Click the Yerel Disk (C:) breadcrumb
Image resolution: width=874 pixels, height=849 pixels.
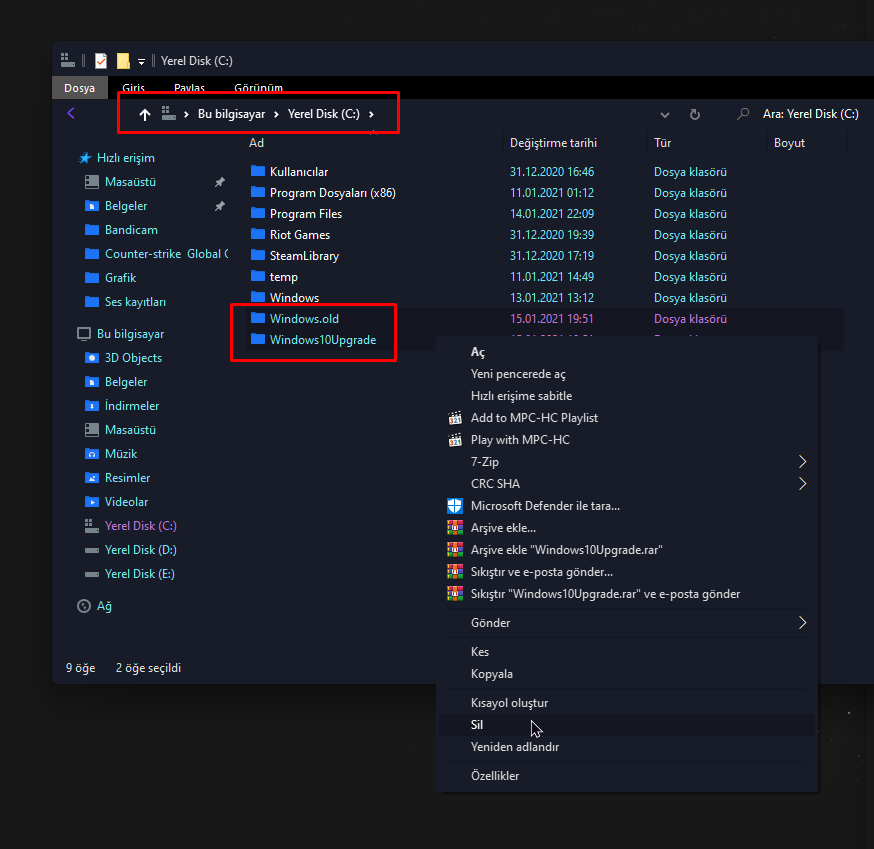(323, 114)
